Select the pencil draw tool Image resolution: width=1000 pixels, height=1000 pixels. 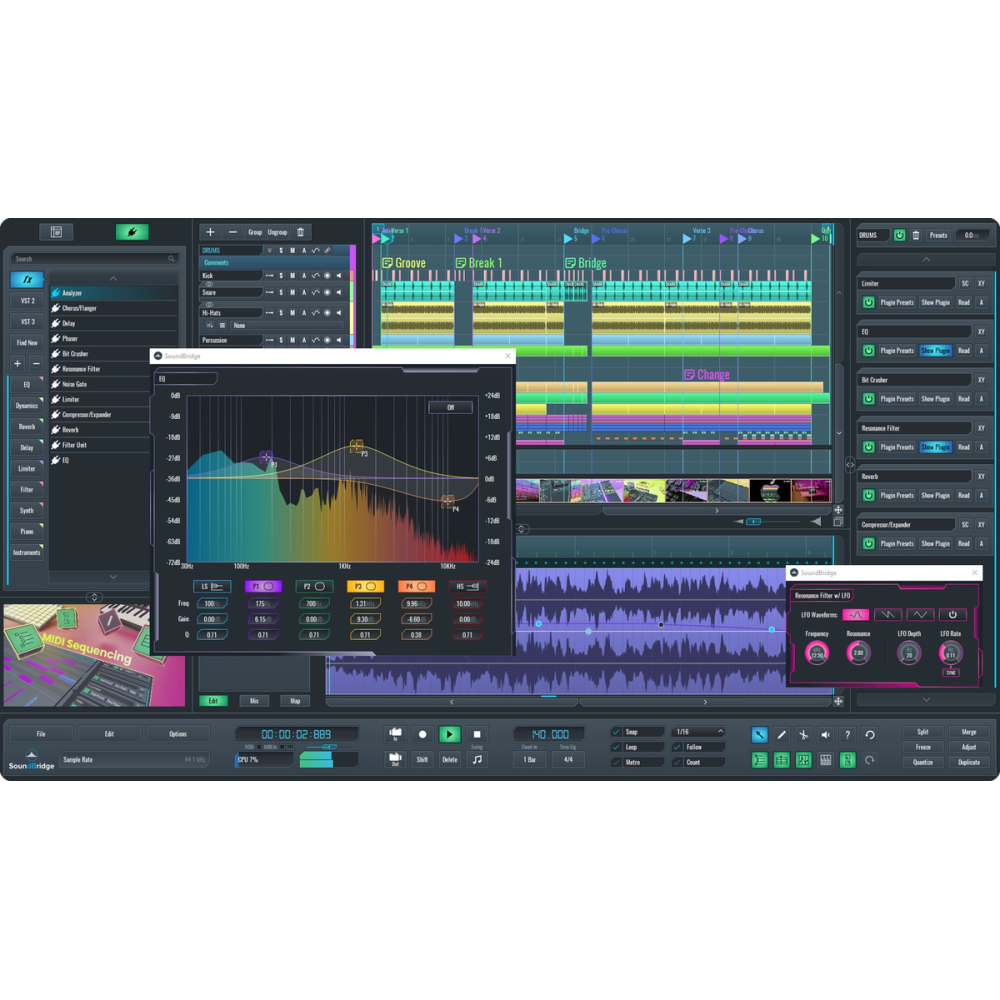click(781, 734)
